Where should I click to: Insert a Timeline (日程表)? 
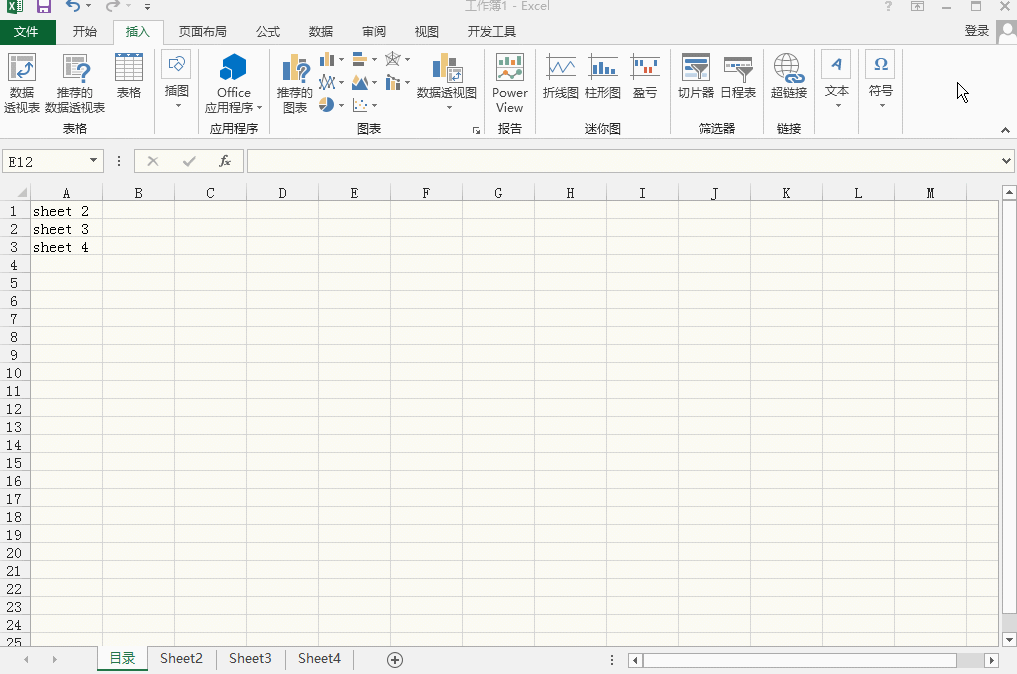pos(738,77)
